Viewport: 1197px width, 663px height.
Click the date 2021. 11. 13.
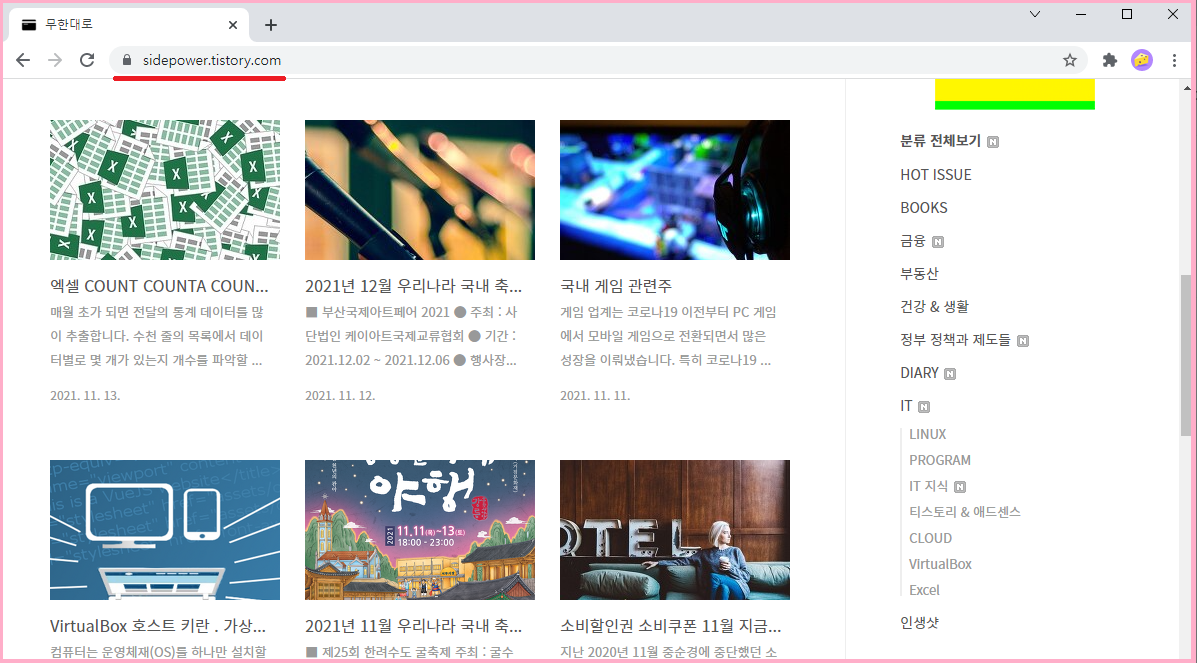(x=86, y=396)
